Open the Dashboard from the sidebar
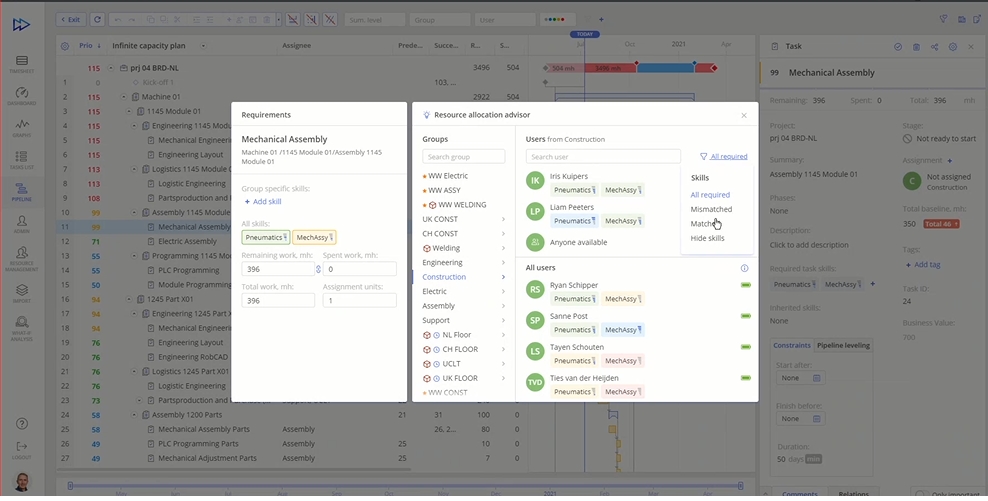Screen dimensions: 988x501 coord(21,95)
